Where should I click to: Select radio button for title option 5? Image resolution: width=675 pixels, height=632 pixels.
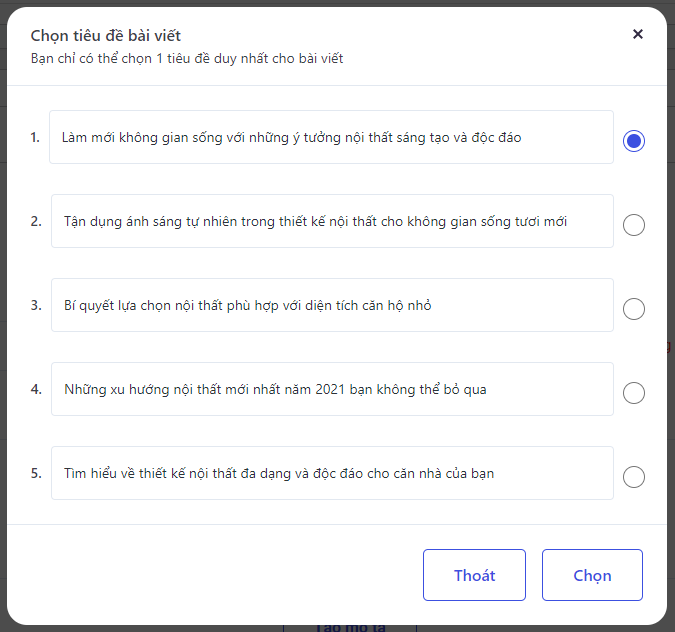pos(634,477)
